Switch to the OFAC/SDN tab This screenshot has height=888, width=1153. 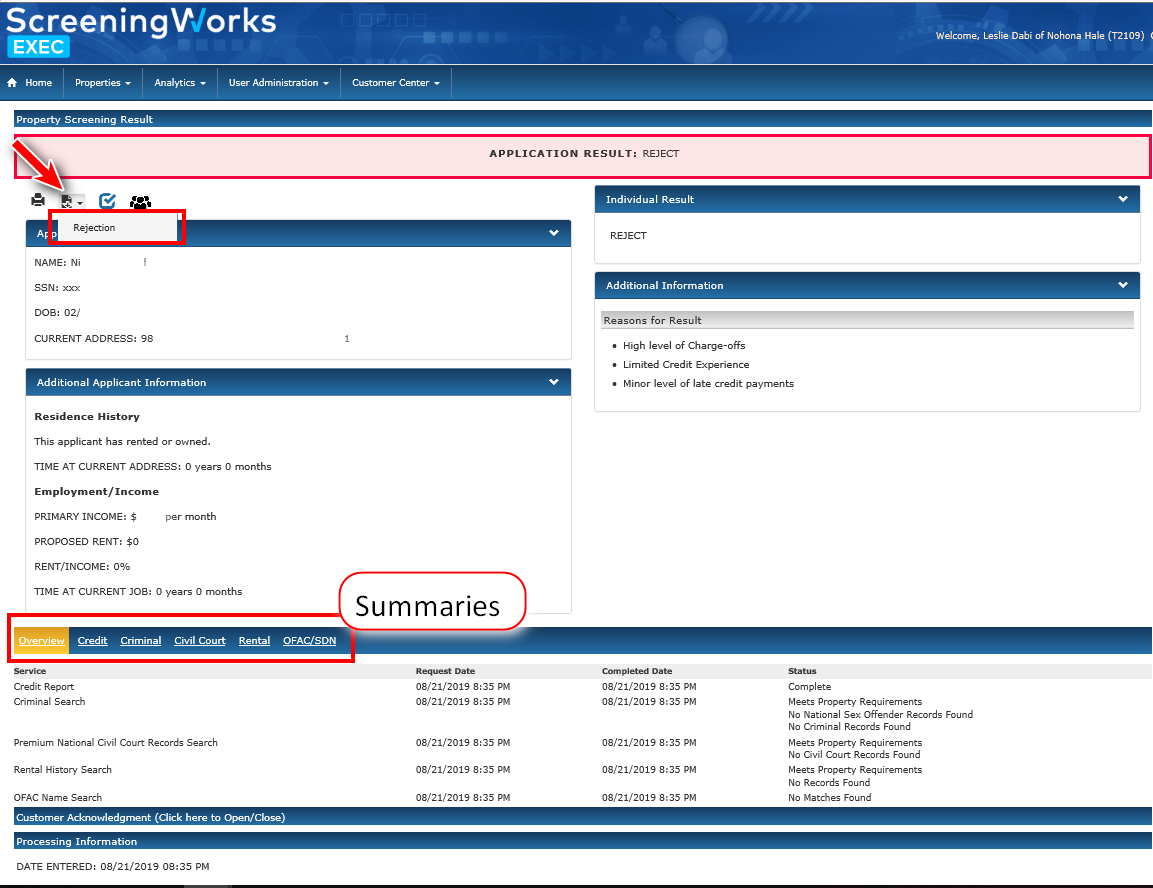pyautogui.click(x=310, y=640)
